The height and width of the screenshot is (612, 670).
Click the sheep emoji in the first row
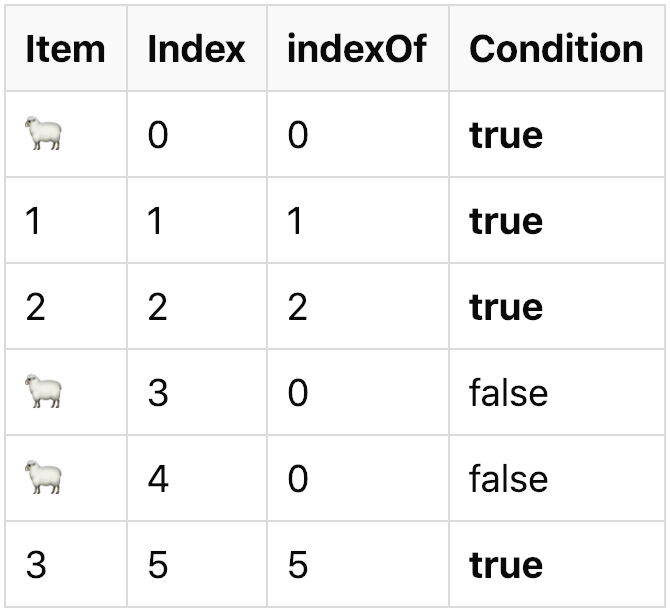[x=43, y=135]
